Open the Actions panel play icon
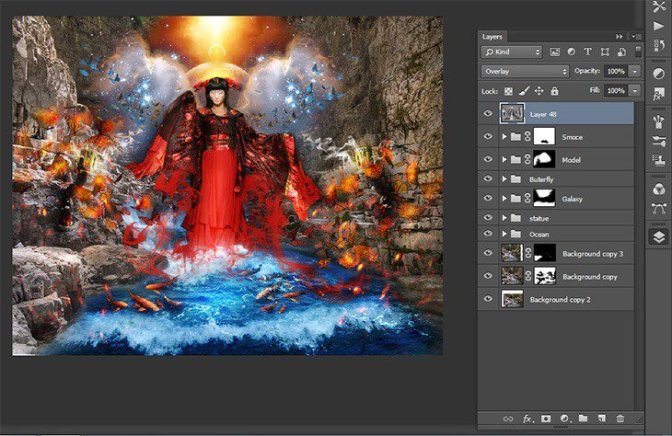Image resolution: width=672 pixels, height=436 pixels. tap(659, 27)
